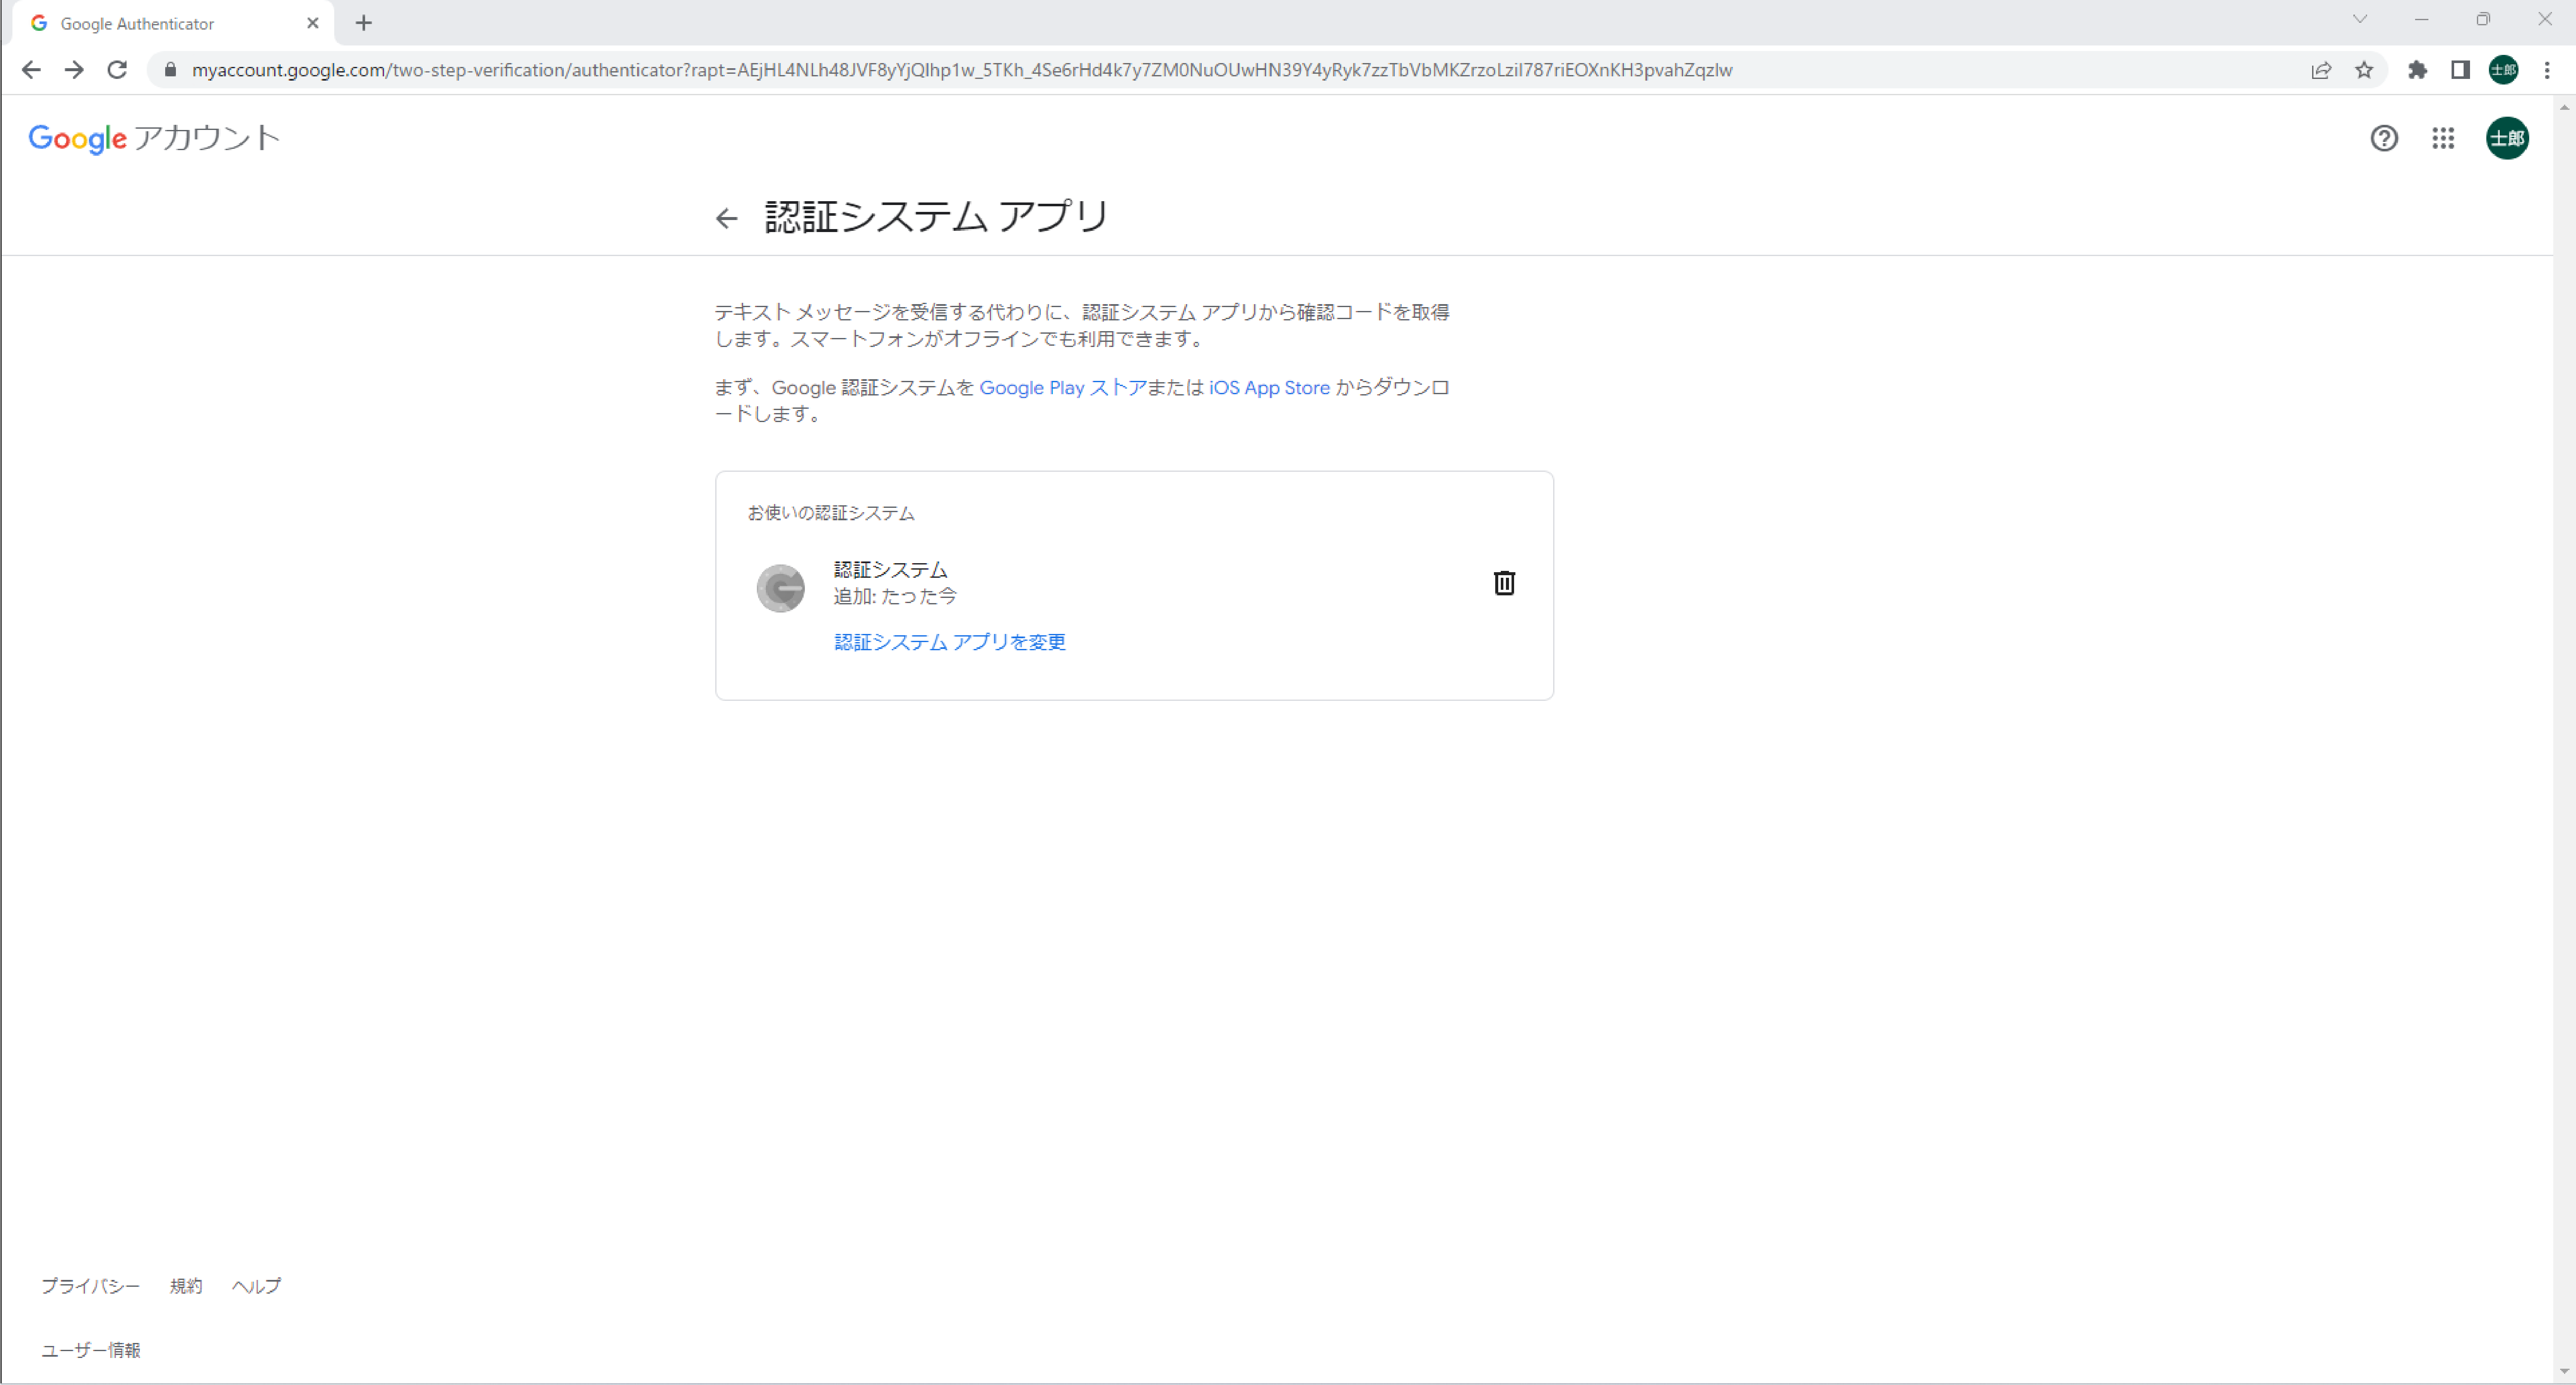Go back using arrow beside 認証システム アプリ

click(x=727, y=218)
